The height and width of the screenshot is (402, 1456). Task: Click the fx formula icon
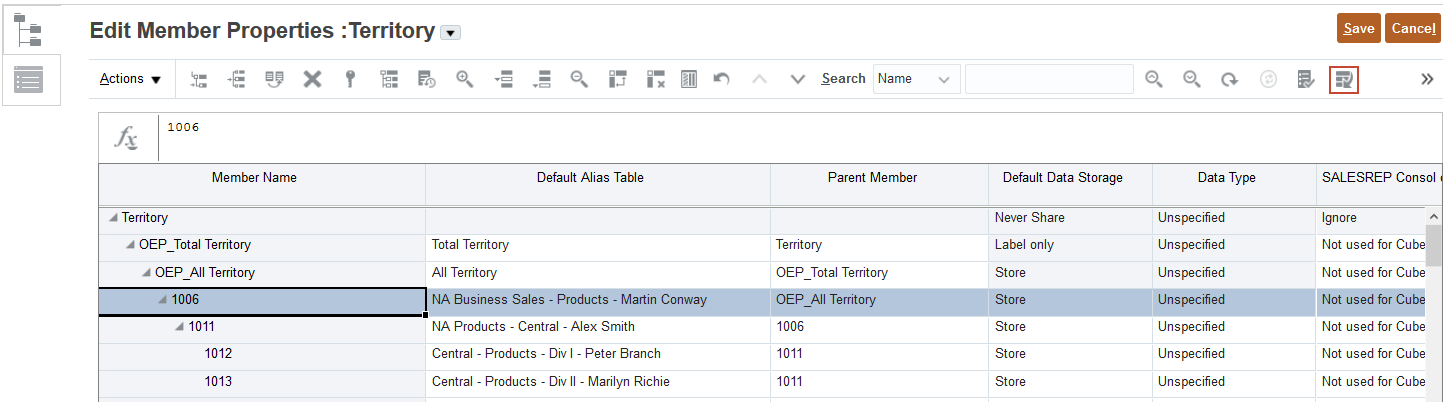point(127,137)
